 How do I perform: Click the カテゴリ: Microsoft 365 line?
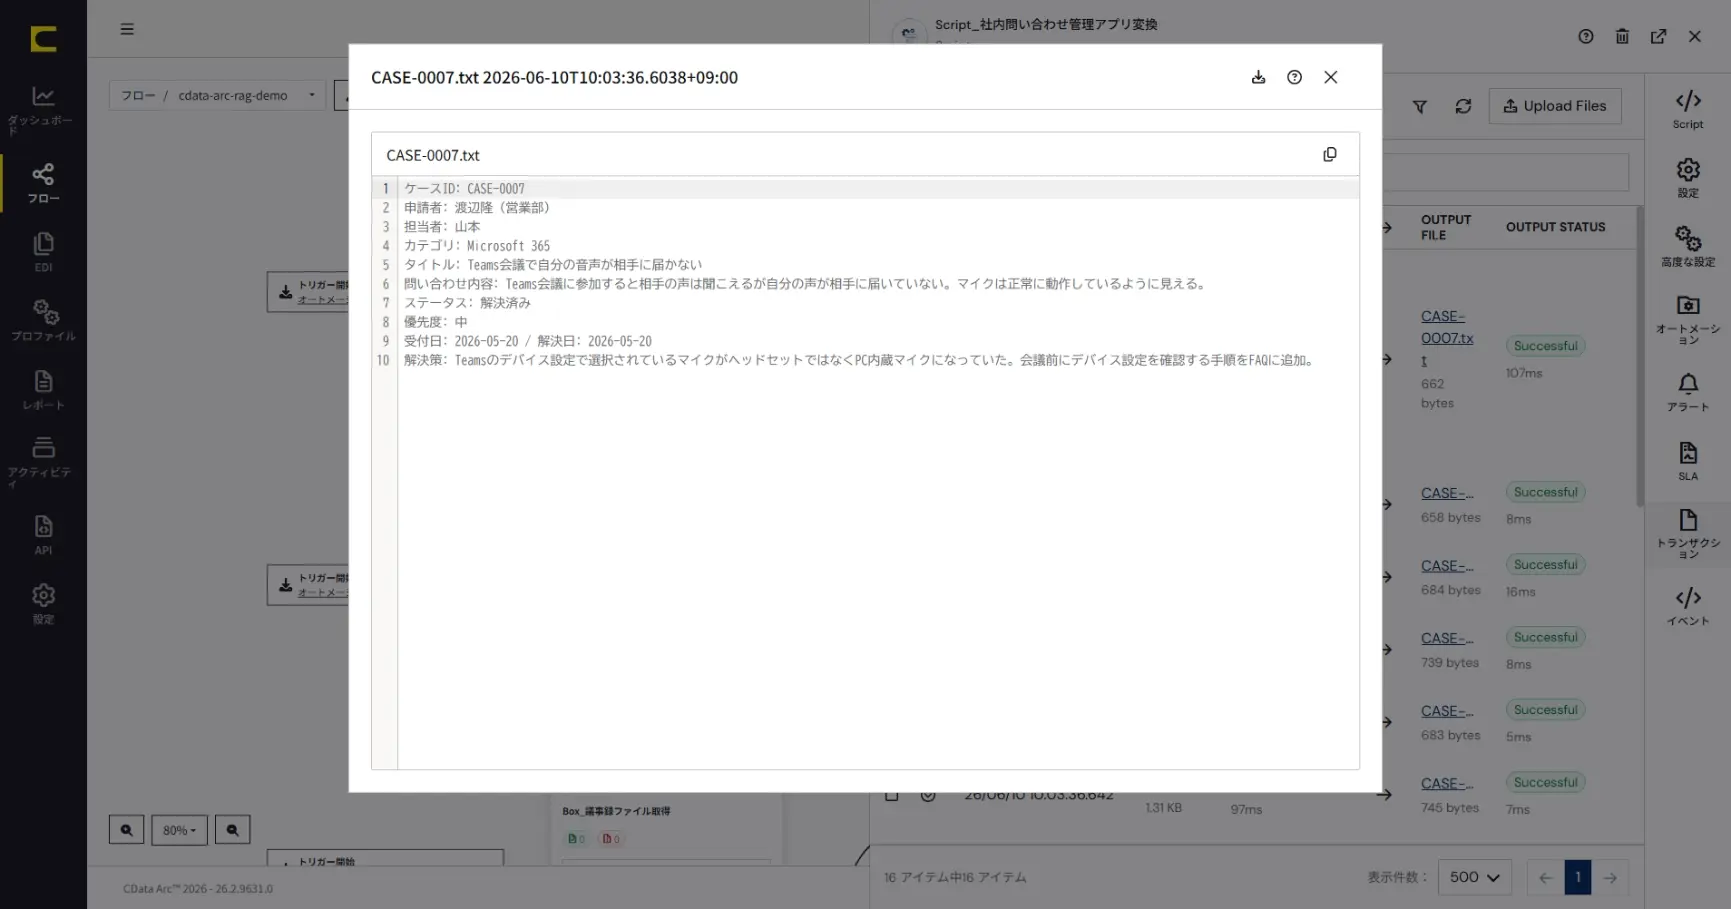[477, 245]
